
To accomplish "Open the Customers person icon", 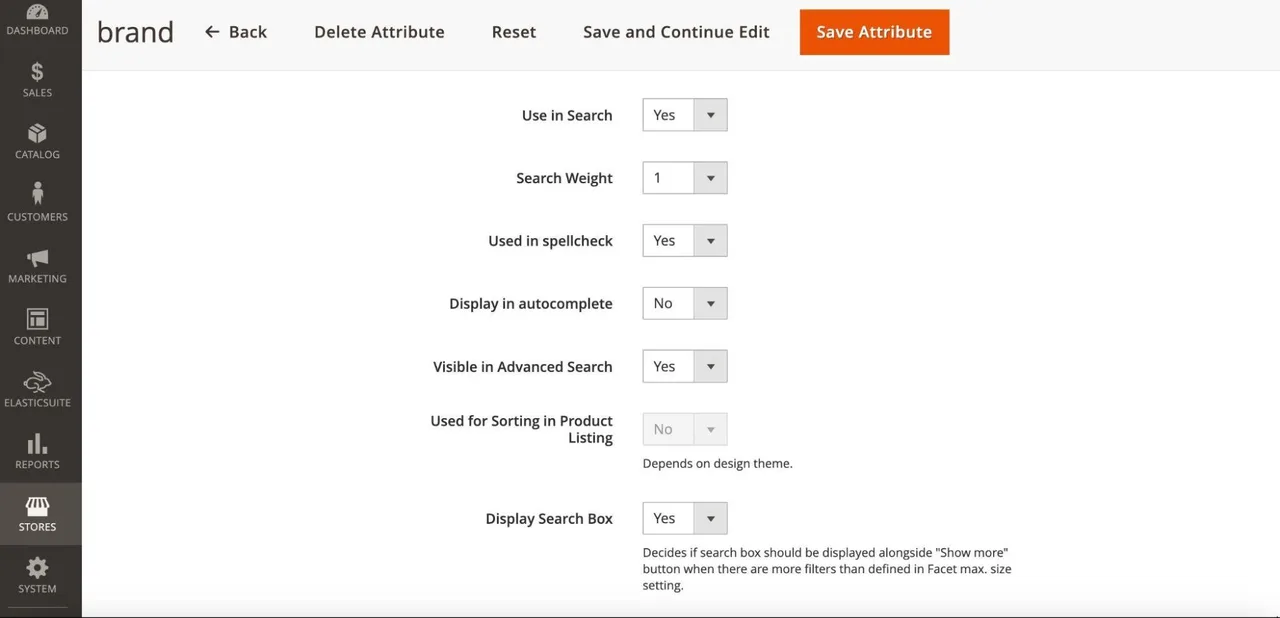I will click(37, 194).
